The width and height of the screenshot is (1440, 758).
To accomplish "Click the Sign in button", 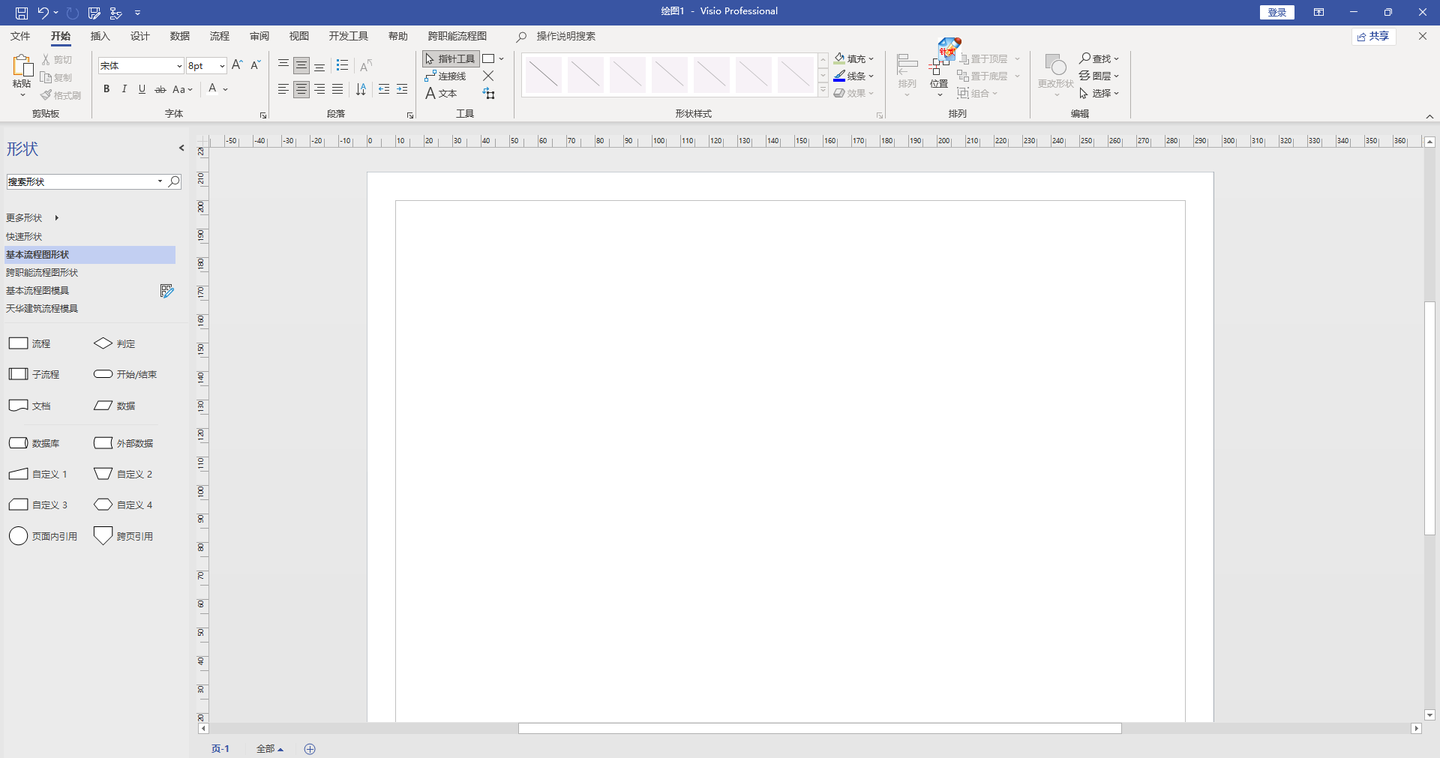I will click(x=1277, y=12).
